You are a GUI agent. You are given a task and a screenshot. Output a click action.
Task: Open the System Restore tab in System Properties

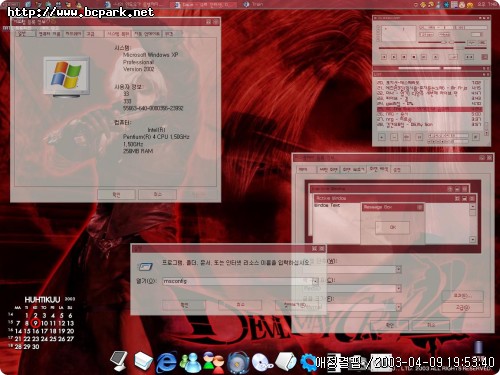click(118, 34)
